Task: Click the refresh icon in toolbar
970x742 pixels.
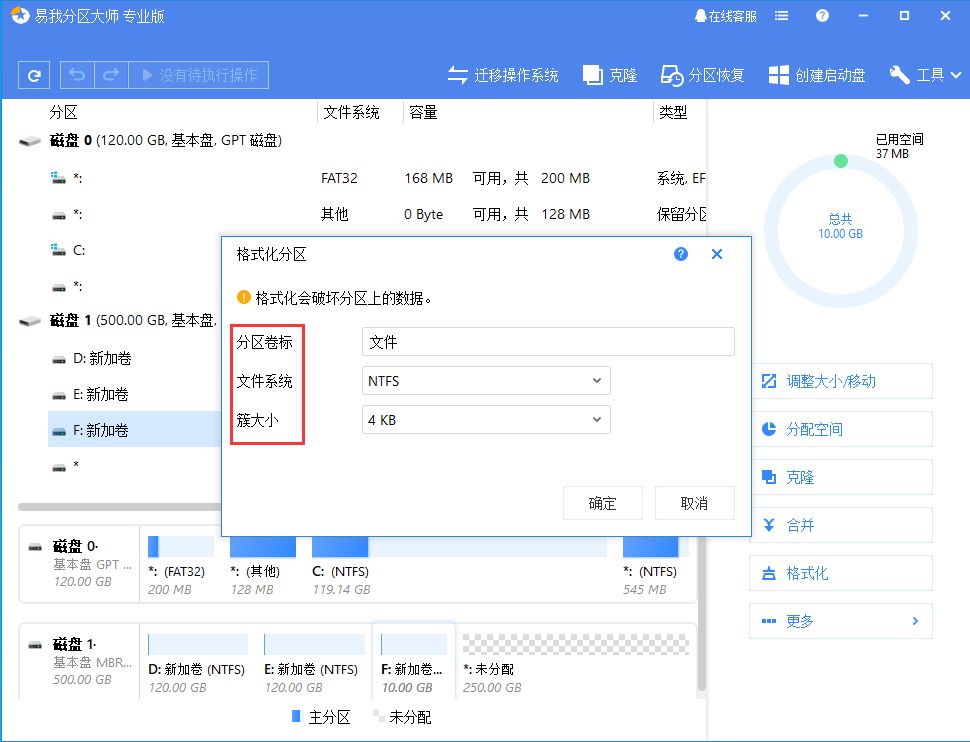Action: [35, 75]
